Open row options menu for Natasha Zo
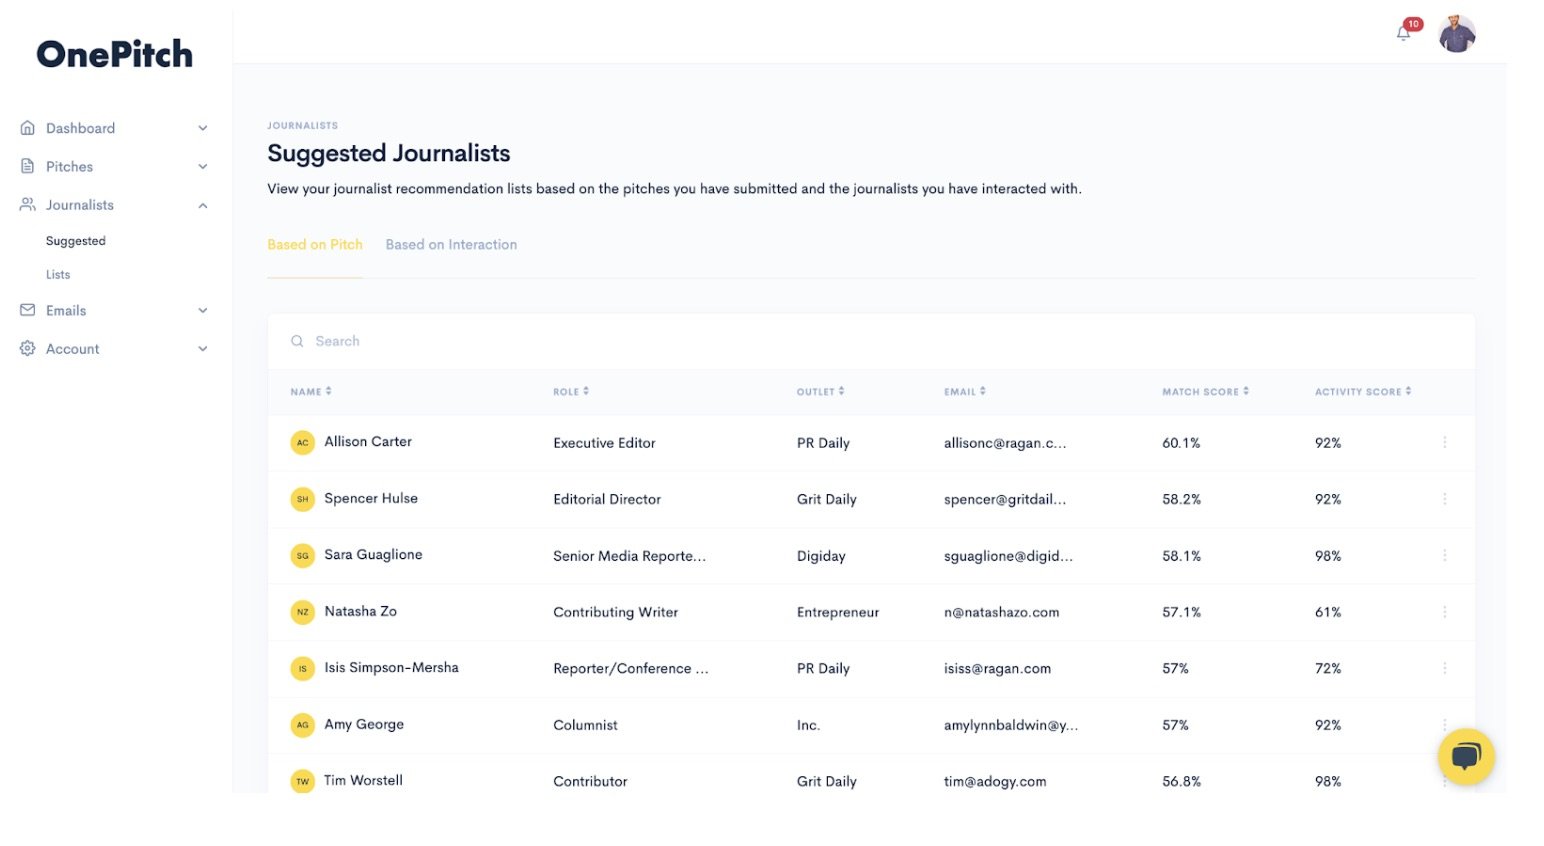Viewport: 1544px width, 846px height. click(1445, 612)
